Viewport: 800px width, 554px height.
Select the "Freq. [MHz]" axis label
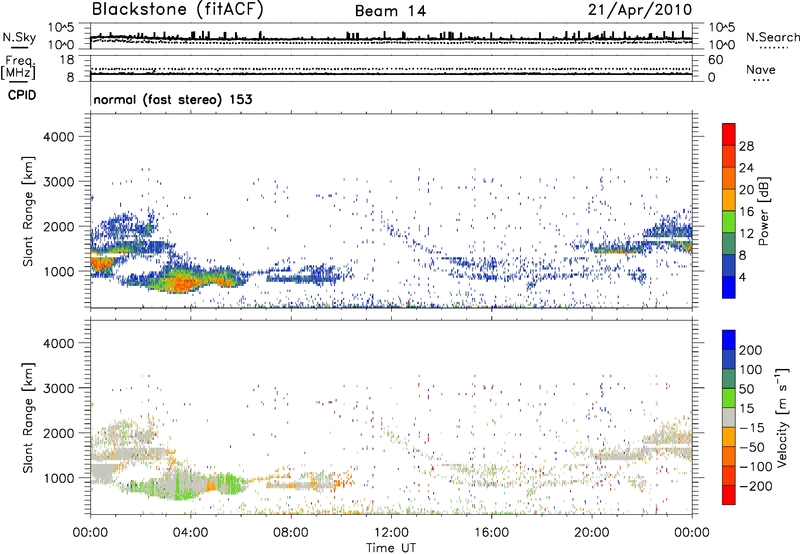(x=18, y=67)
